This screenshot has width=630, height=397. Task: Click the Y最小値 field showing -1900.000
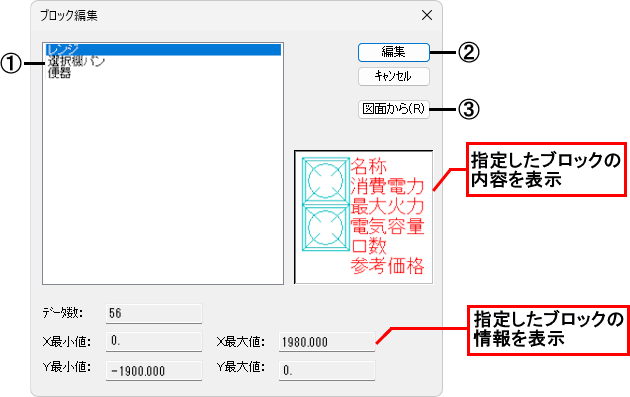coord(154,370)
